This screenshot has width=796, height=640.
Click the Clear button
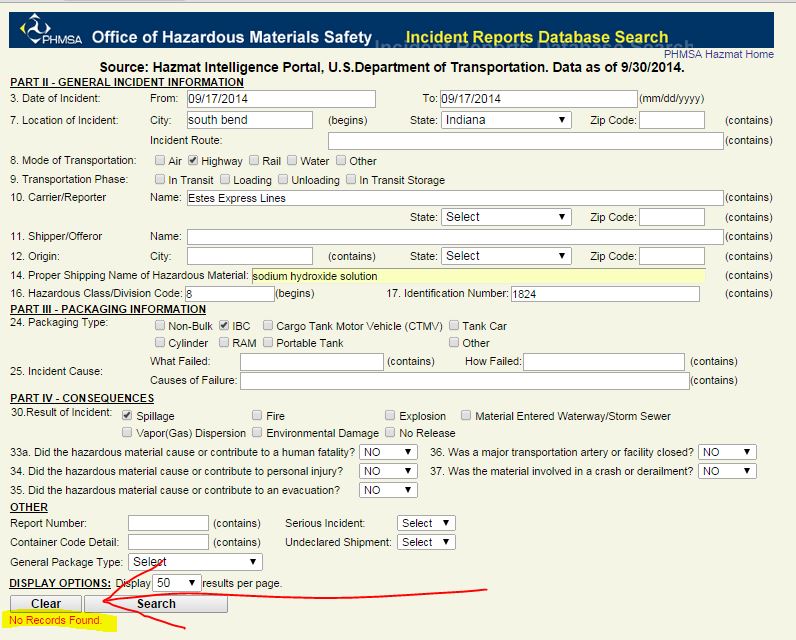click(x=46, y=604)
